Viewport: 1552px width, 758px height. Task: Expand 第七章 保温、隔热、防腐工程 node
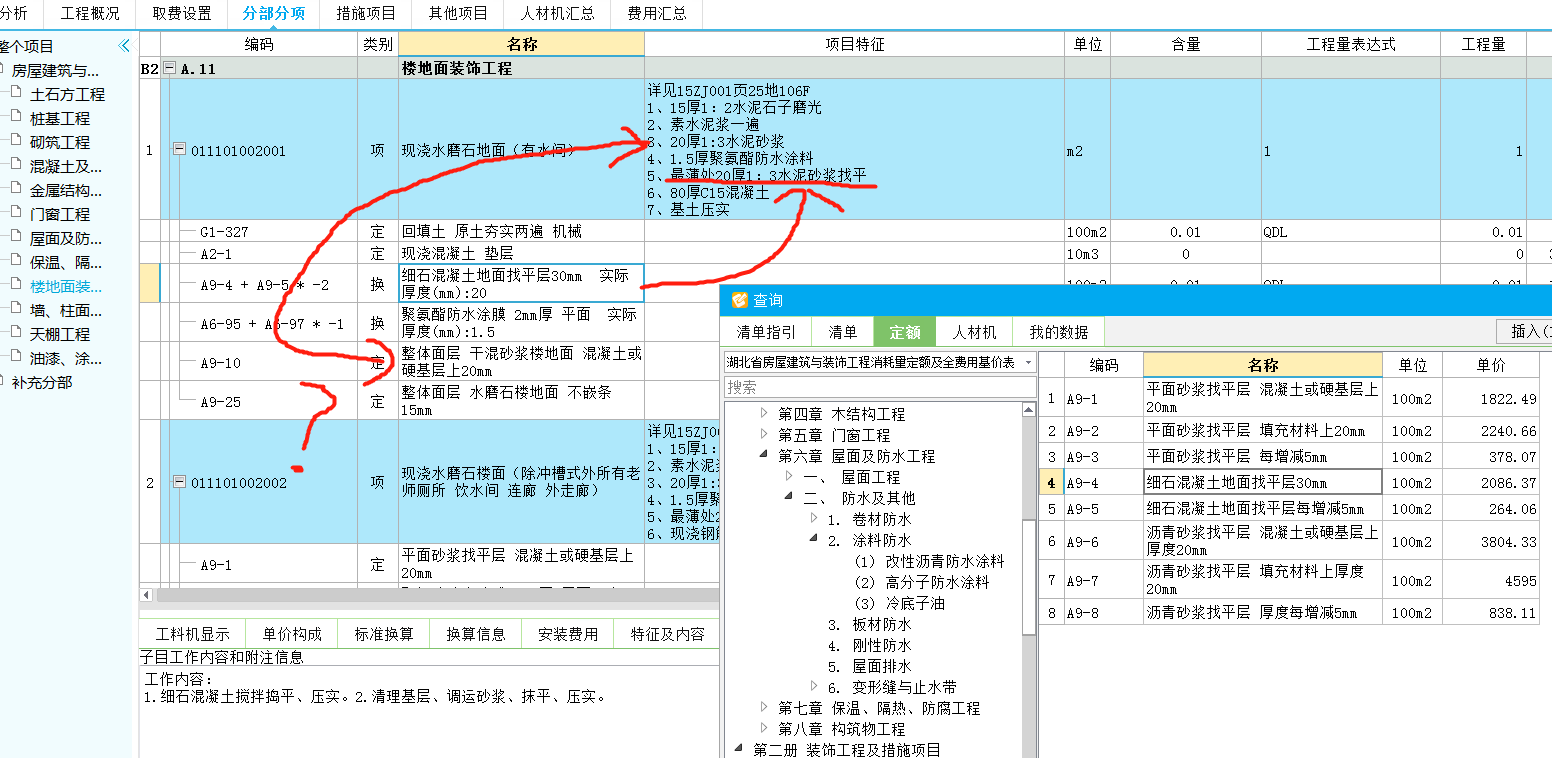pos(765,708)
